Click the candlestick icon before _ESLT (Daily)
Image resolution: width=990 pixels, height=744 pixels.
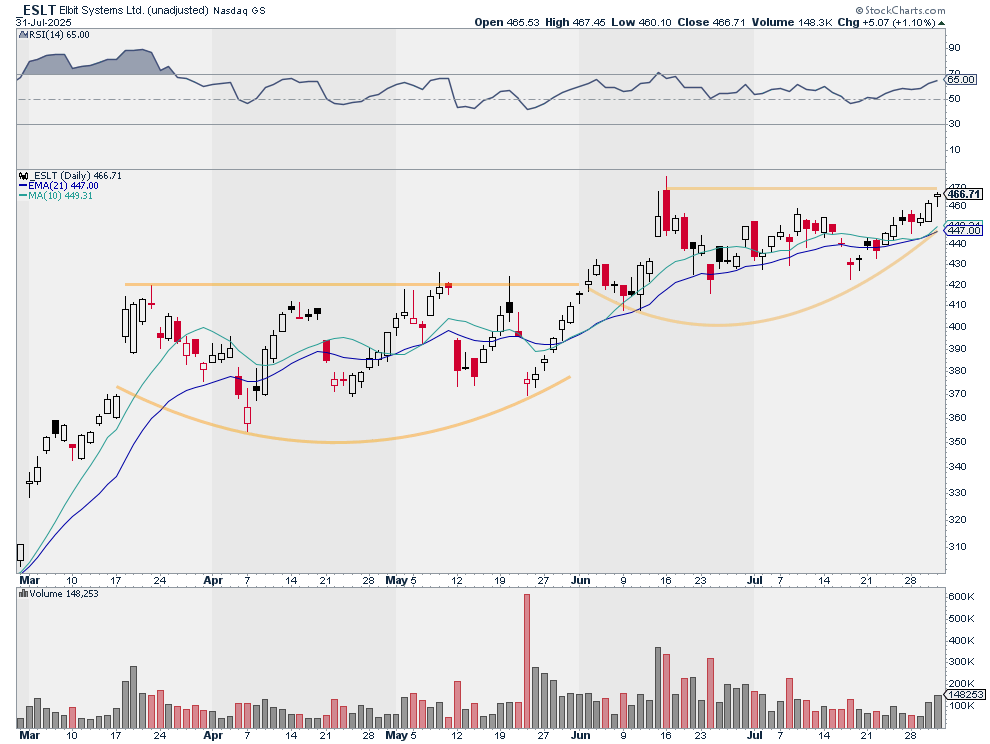click(24, 176)
